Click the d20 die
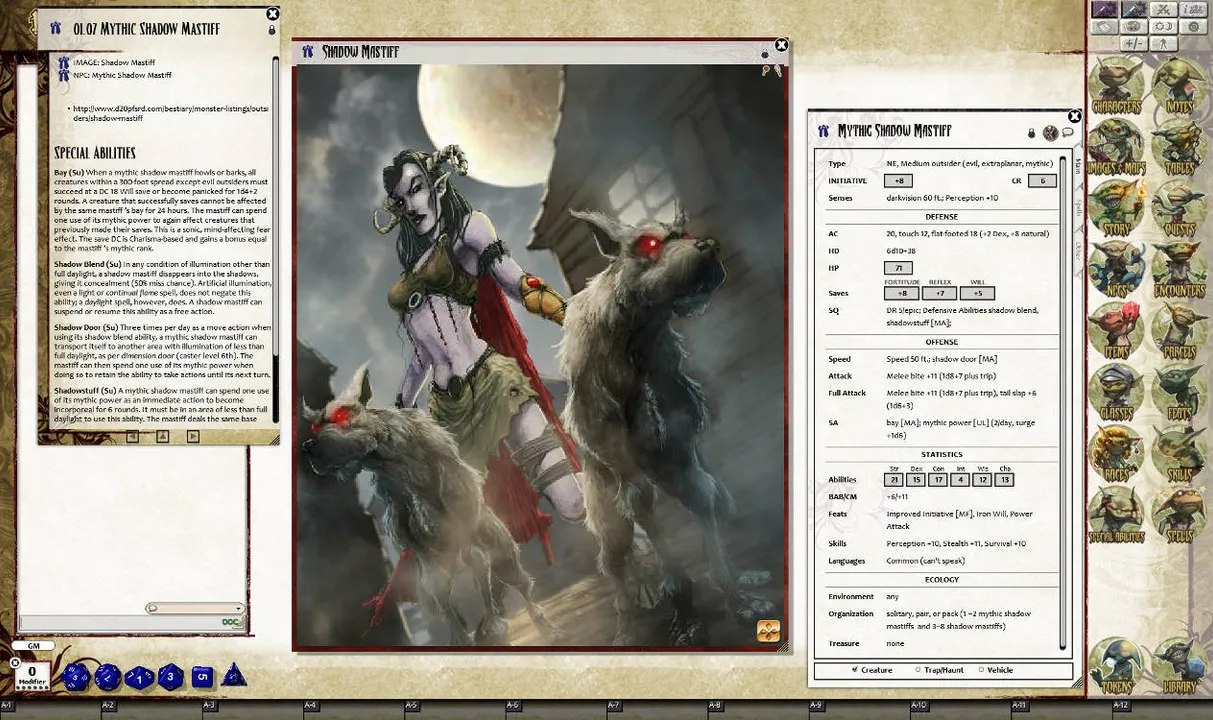 point(76,678)
